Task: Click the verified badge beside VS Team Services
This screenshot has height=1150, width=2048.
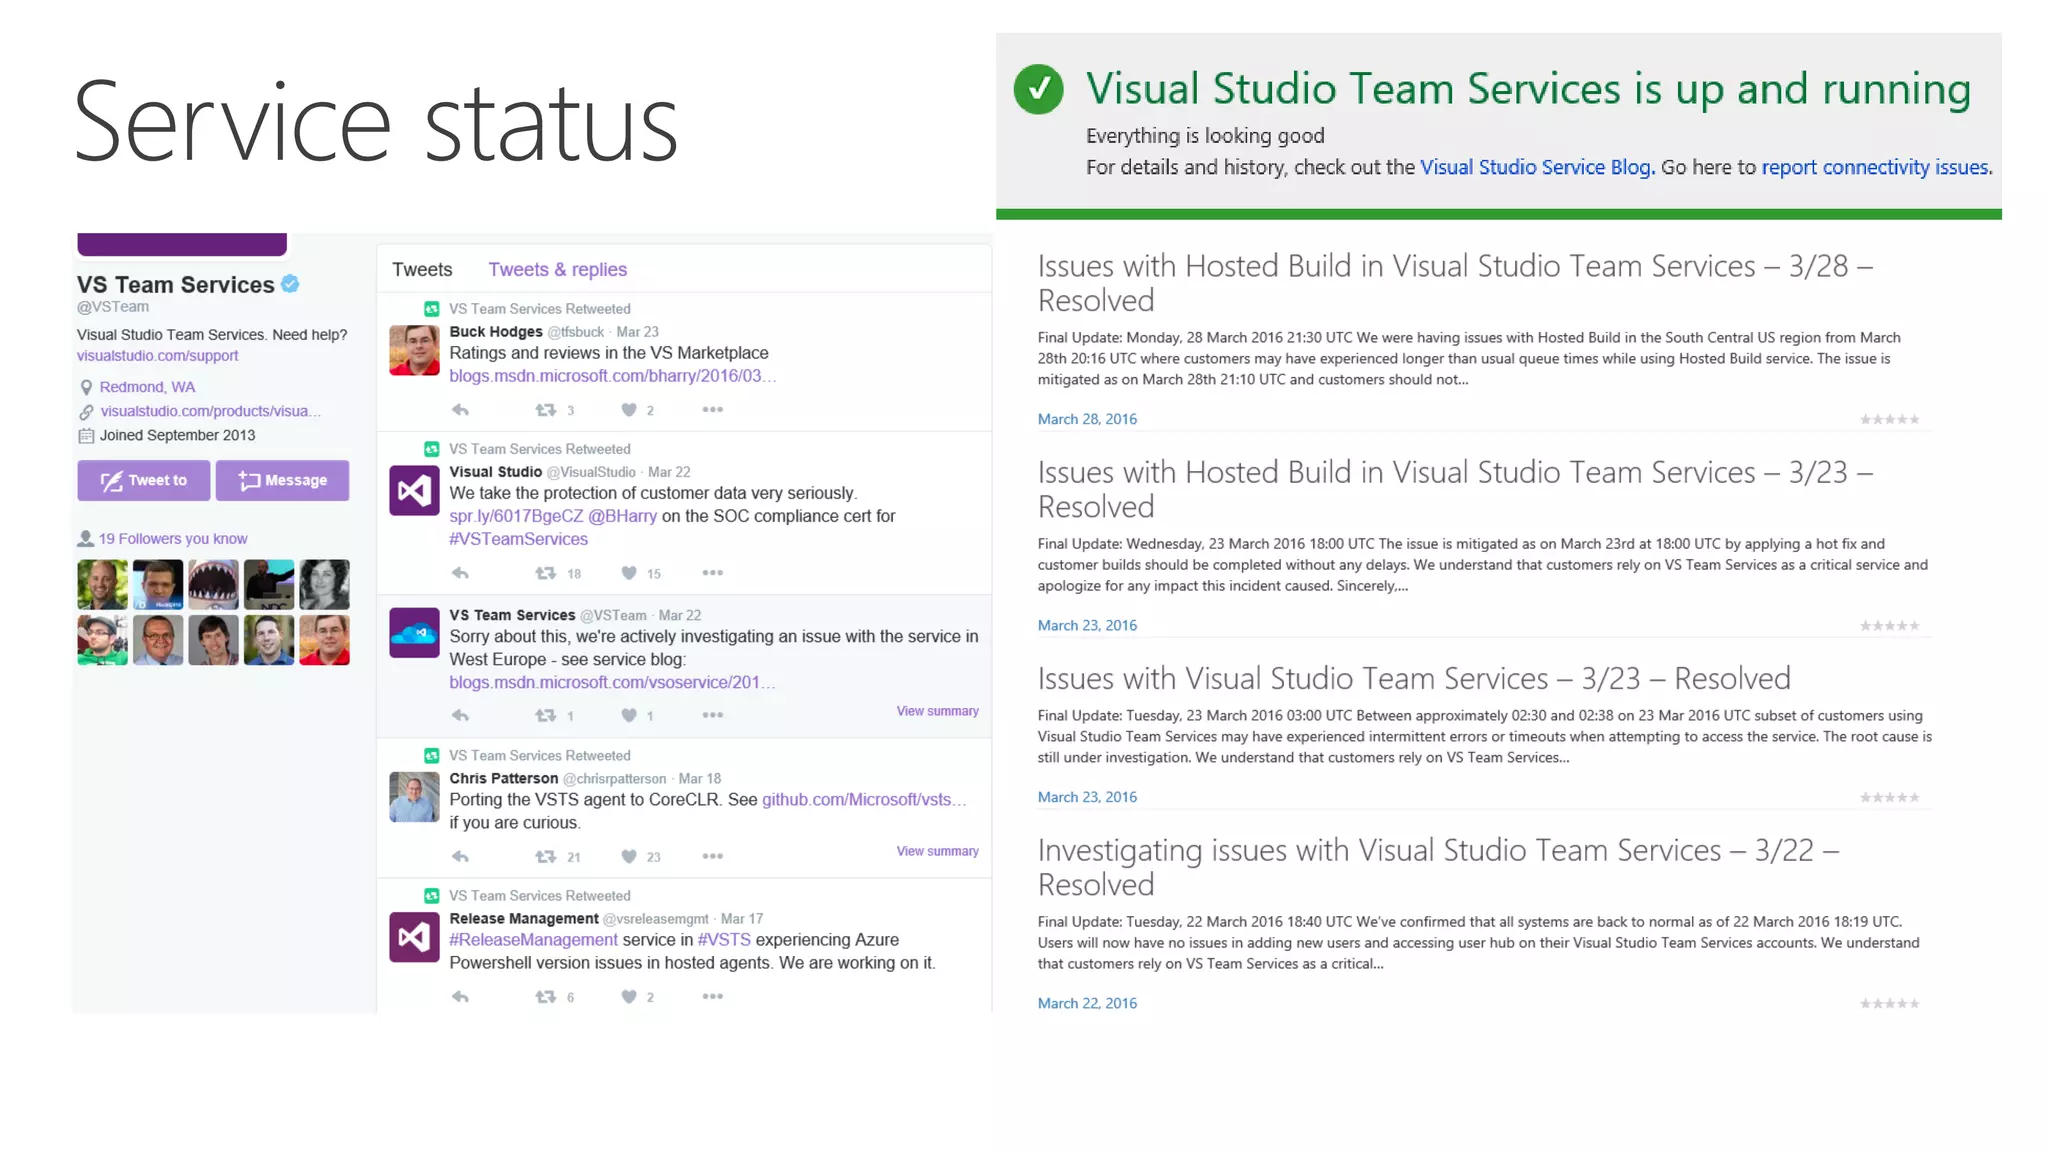Action: (x=290, y=284)
